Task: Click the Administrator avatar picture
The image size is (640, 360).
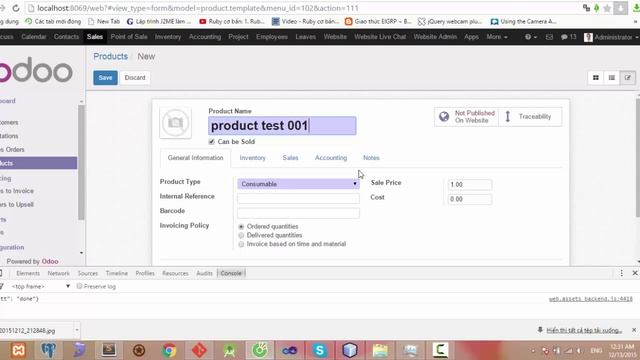Action: pyautogui.click(x=588, y=37)
